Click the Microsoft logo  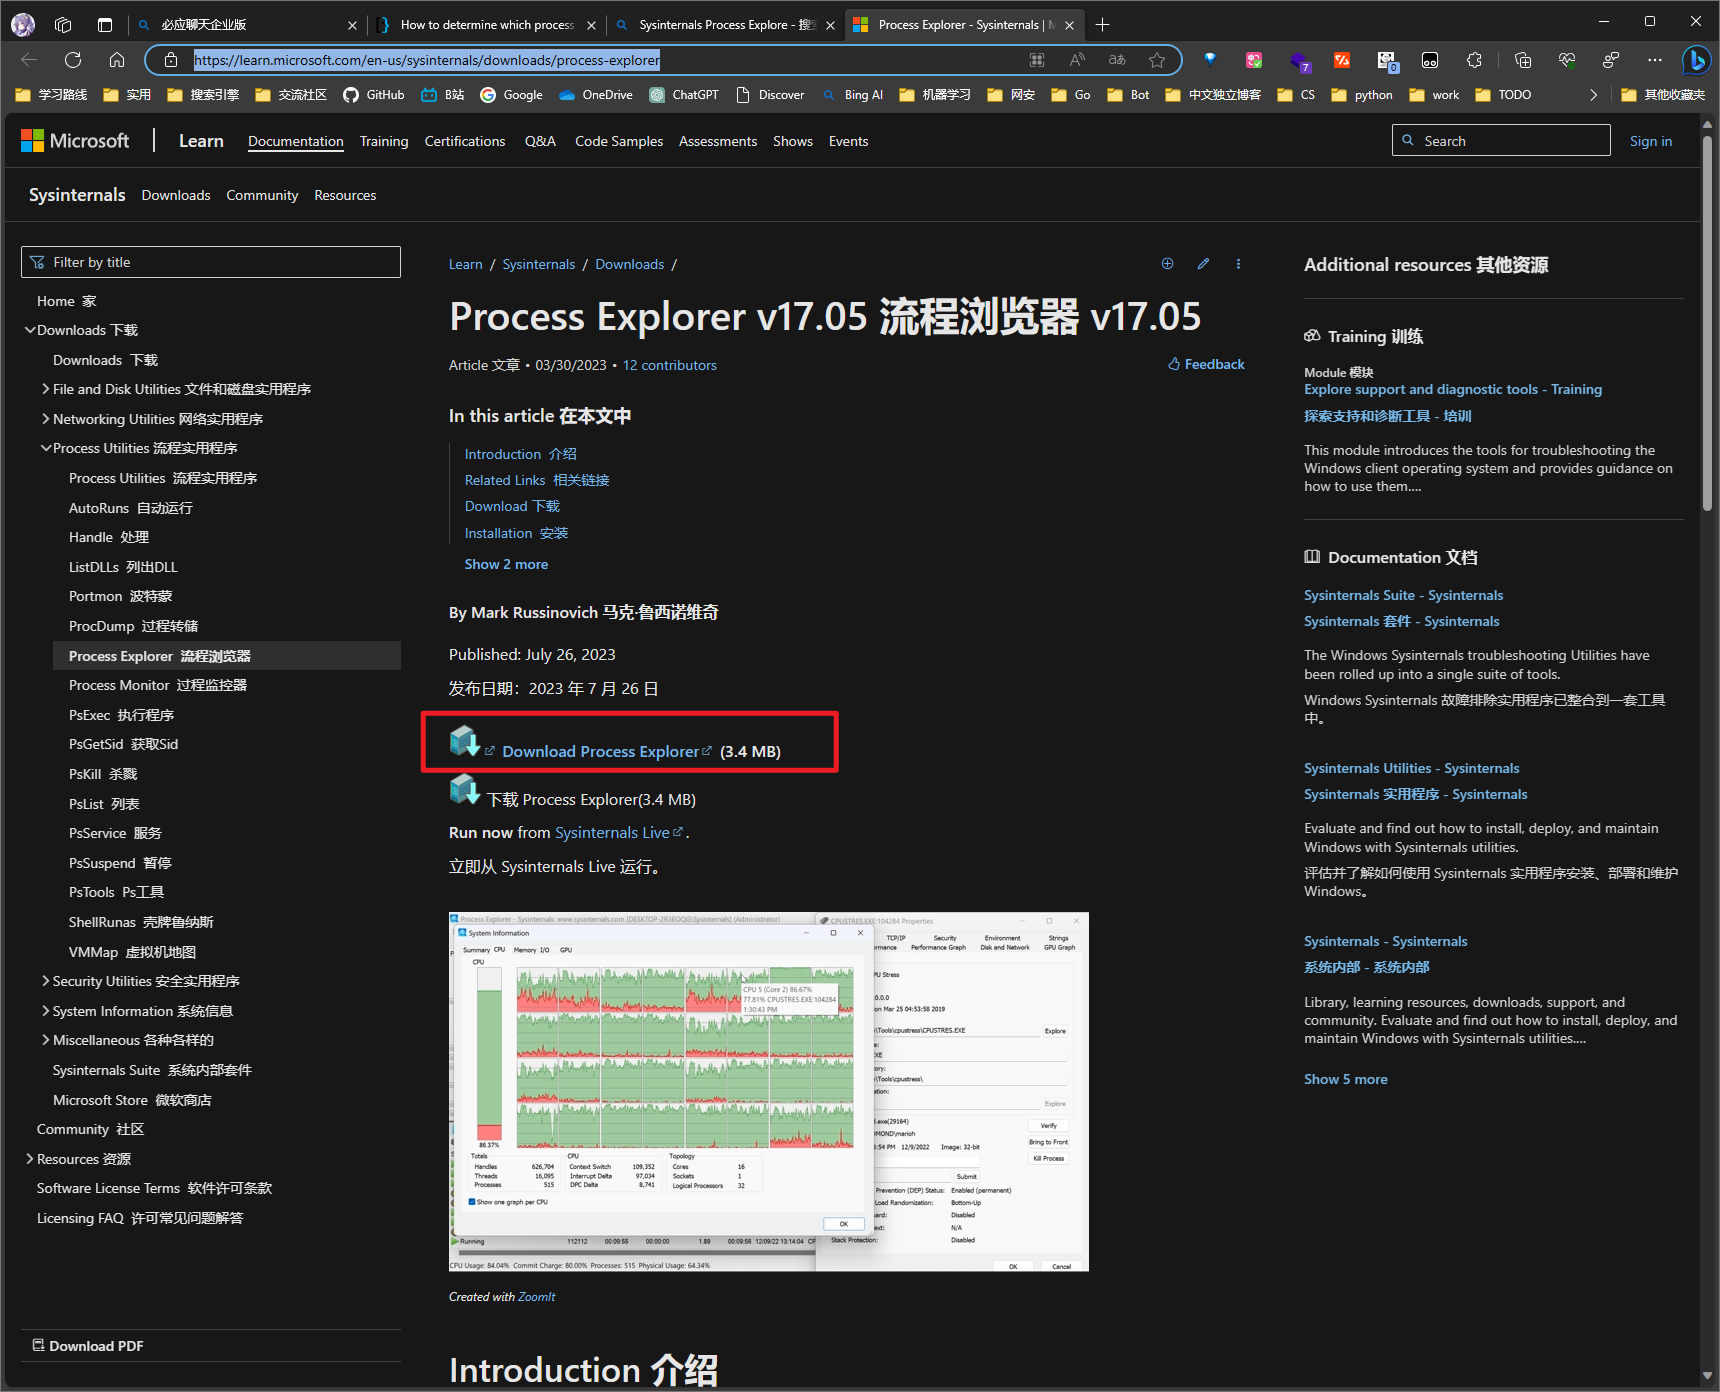coord(76,141)
